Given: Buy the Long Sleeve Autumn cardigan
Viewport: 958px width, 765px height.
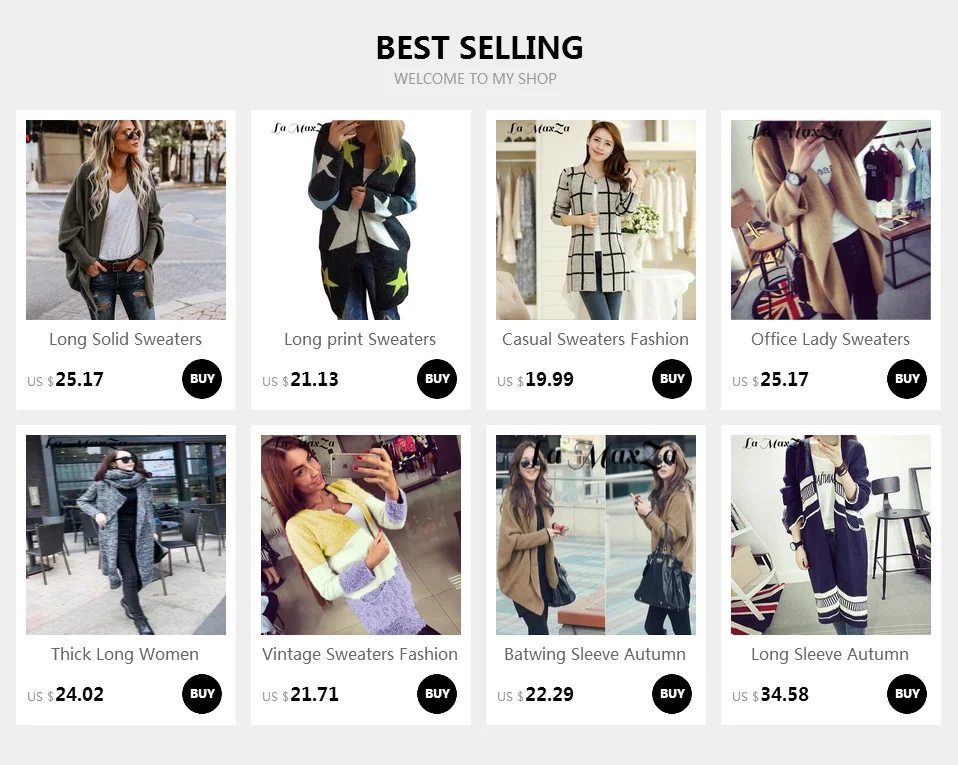Looking at the screenshot, I should (x=907, y=694).
